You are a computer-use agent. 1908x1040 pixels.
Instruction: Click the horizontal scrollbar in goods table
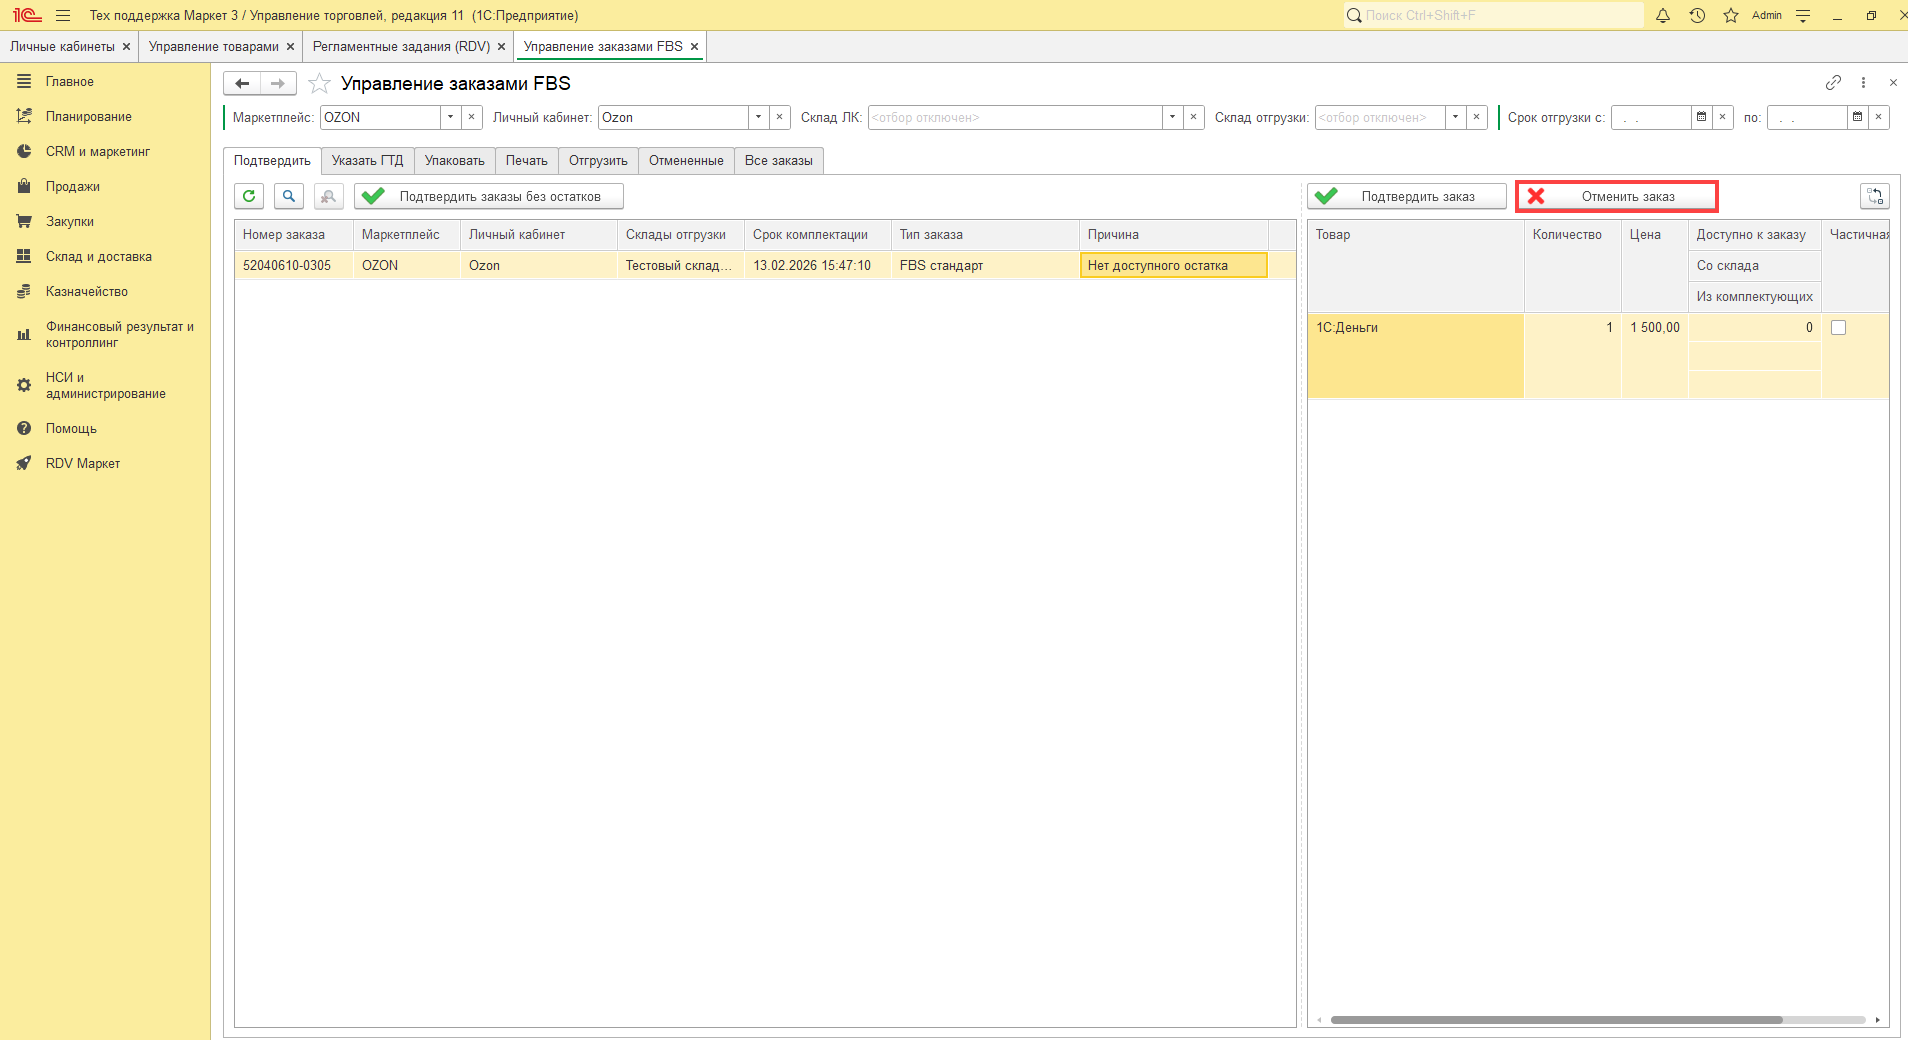click(1555, 1020)
